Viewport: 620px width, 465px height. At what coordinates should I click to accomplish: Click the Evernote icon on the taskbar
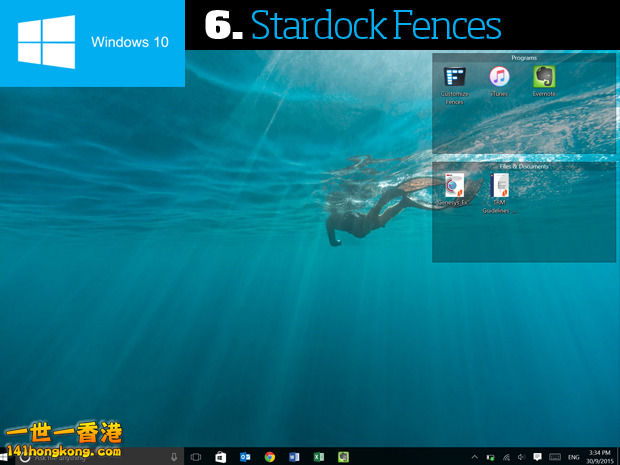tap(344, 457)
